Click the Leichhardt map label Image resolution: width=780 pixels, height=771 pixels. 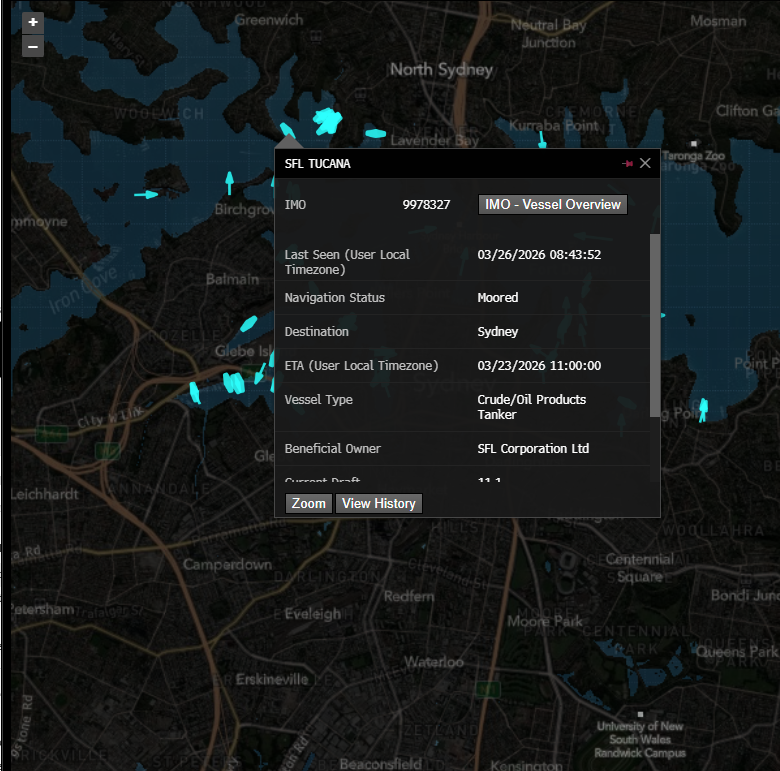[x=45, y=494]
